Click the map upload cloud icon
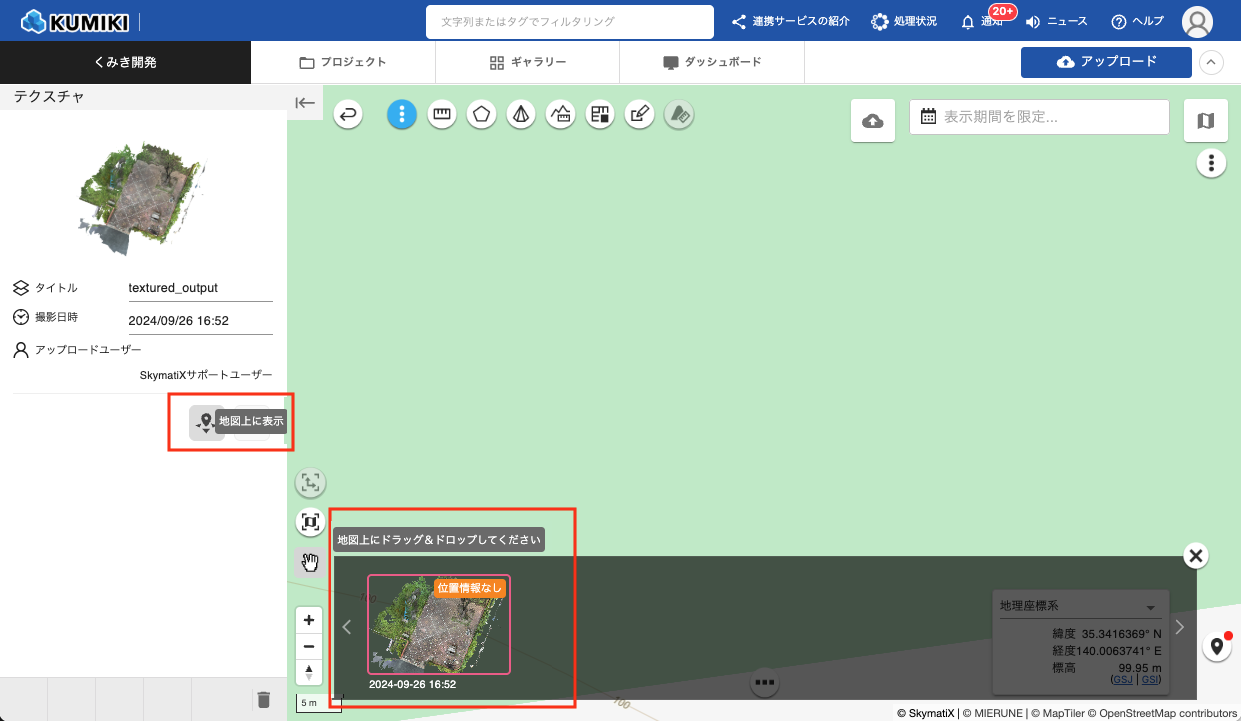The image size is (1241, 721). pyautogui.click(x=872, y=121)
